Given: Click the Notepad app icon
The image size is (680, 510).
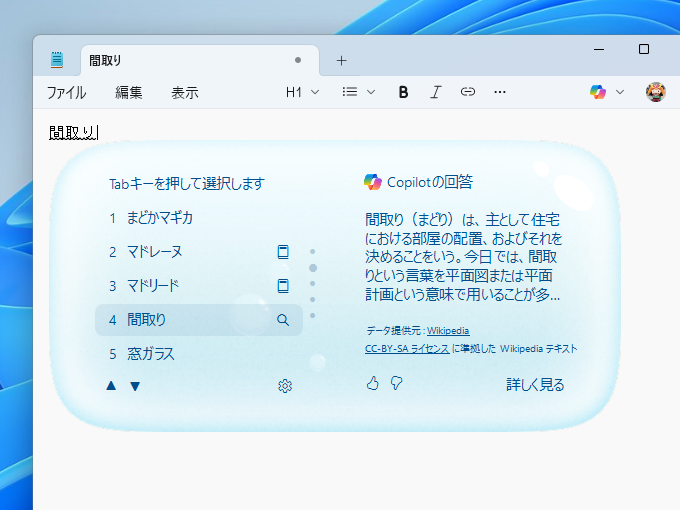Looking at the screenshot, I should (x=57, y=60).
